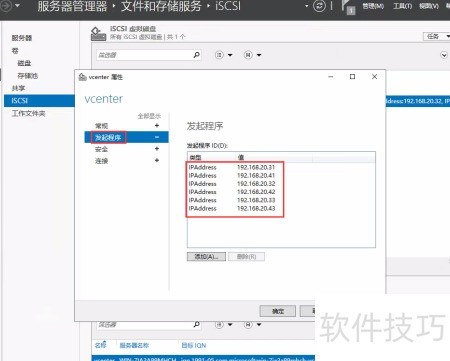Expand the 安全 section
This screenshot has width=450, height=361.
pos(157,149)
